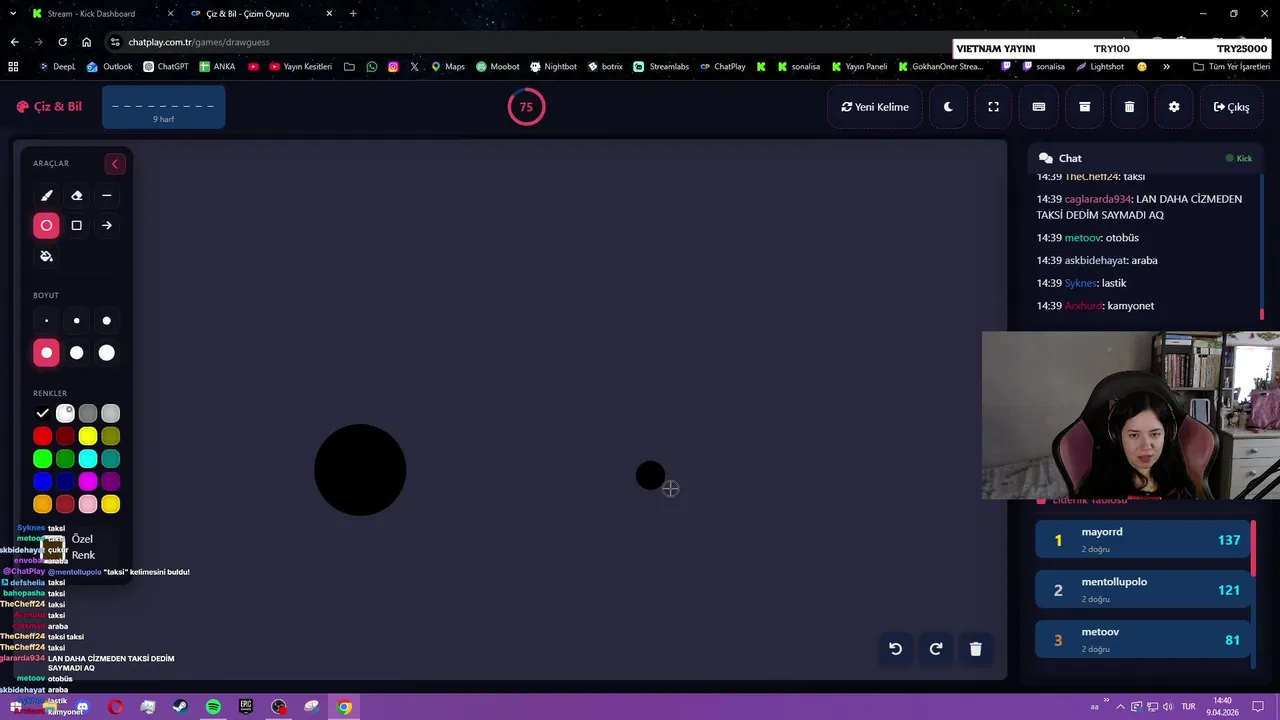Click Yeni Kelime new word button
This screenshot has height=720, width=1280.
pyautogui.click(x=875, y=107)
